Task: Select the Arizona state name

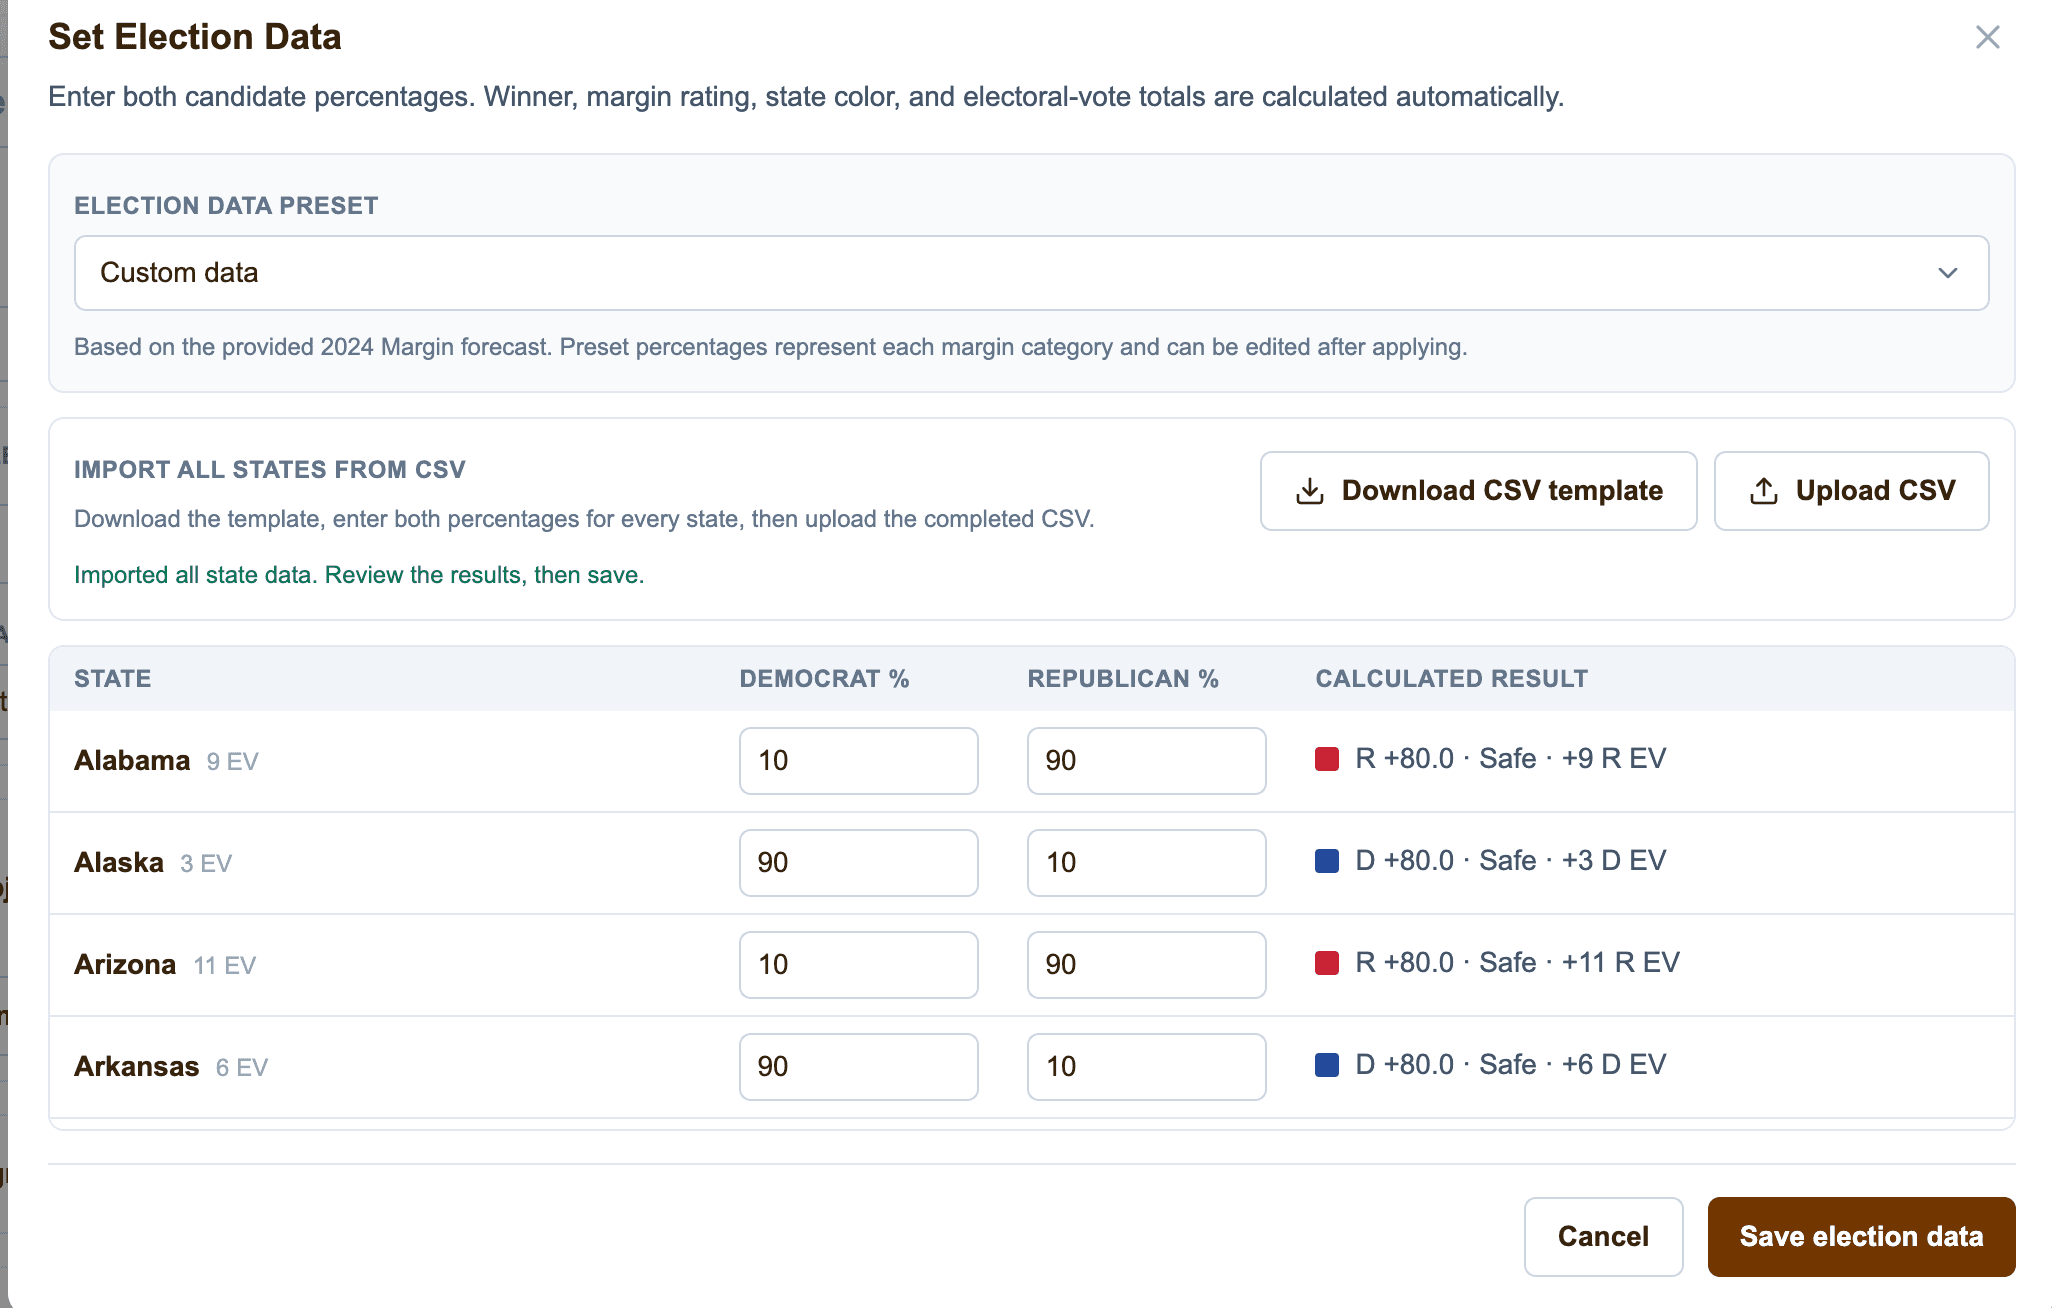Action: tap(125, 965)
